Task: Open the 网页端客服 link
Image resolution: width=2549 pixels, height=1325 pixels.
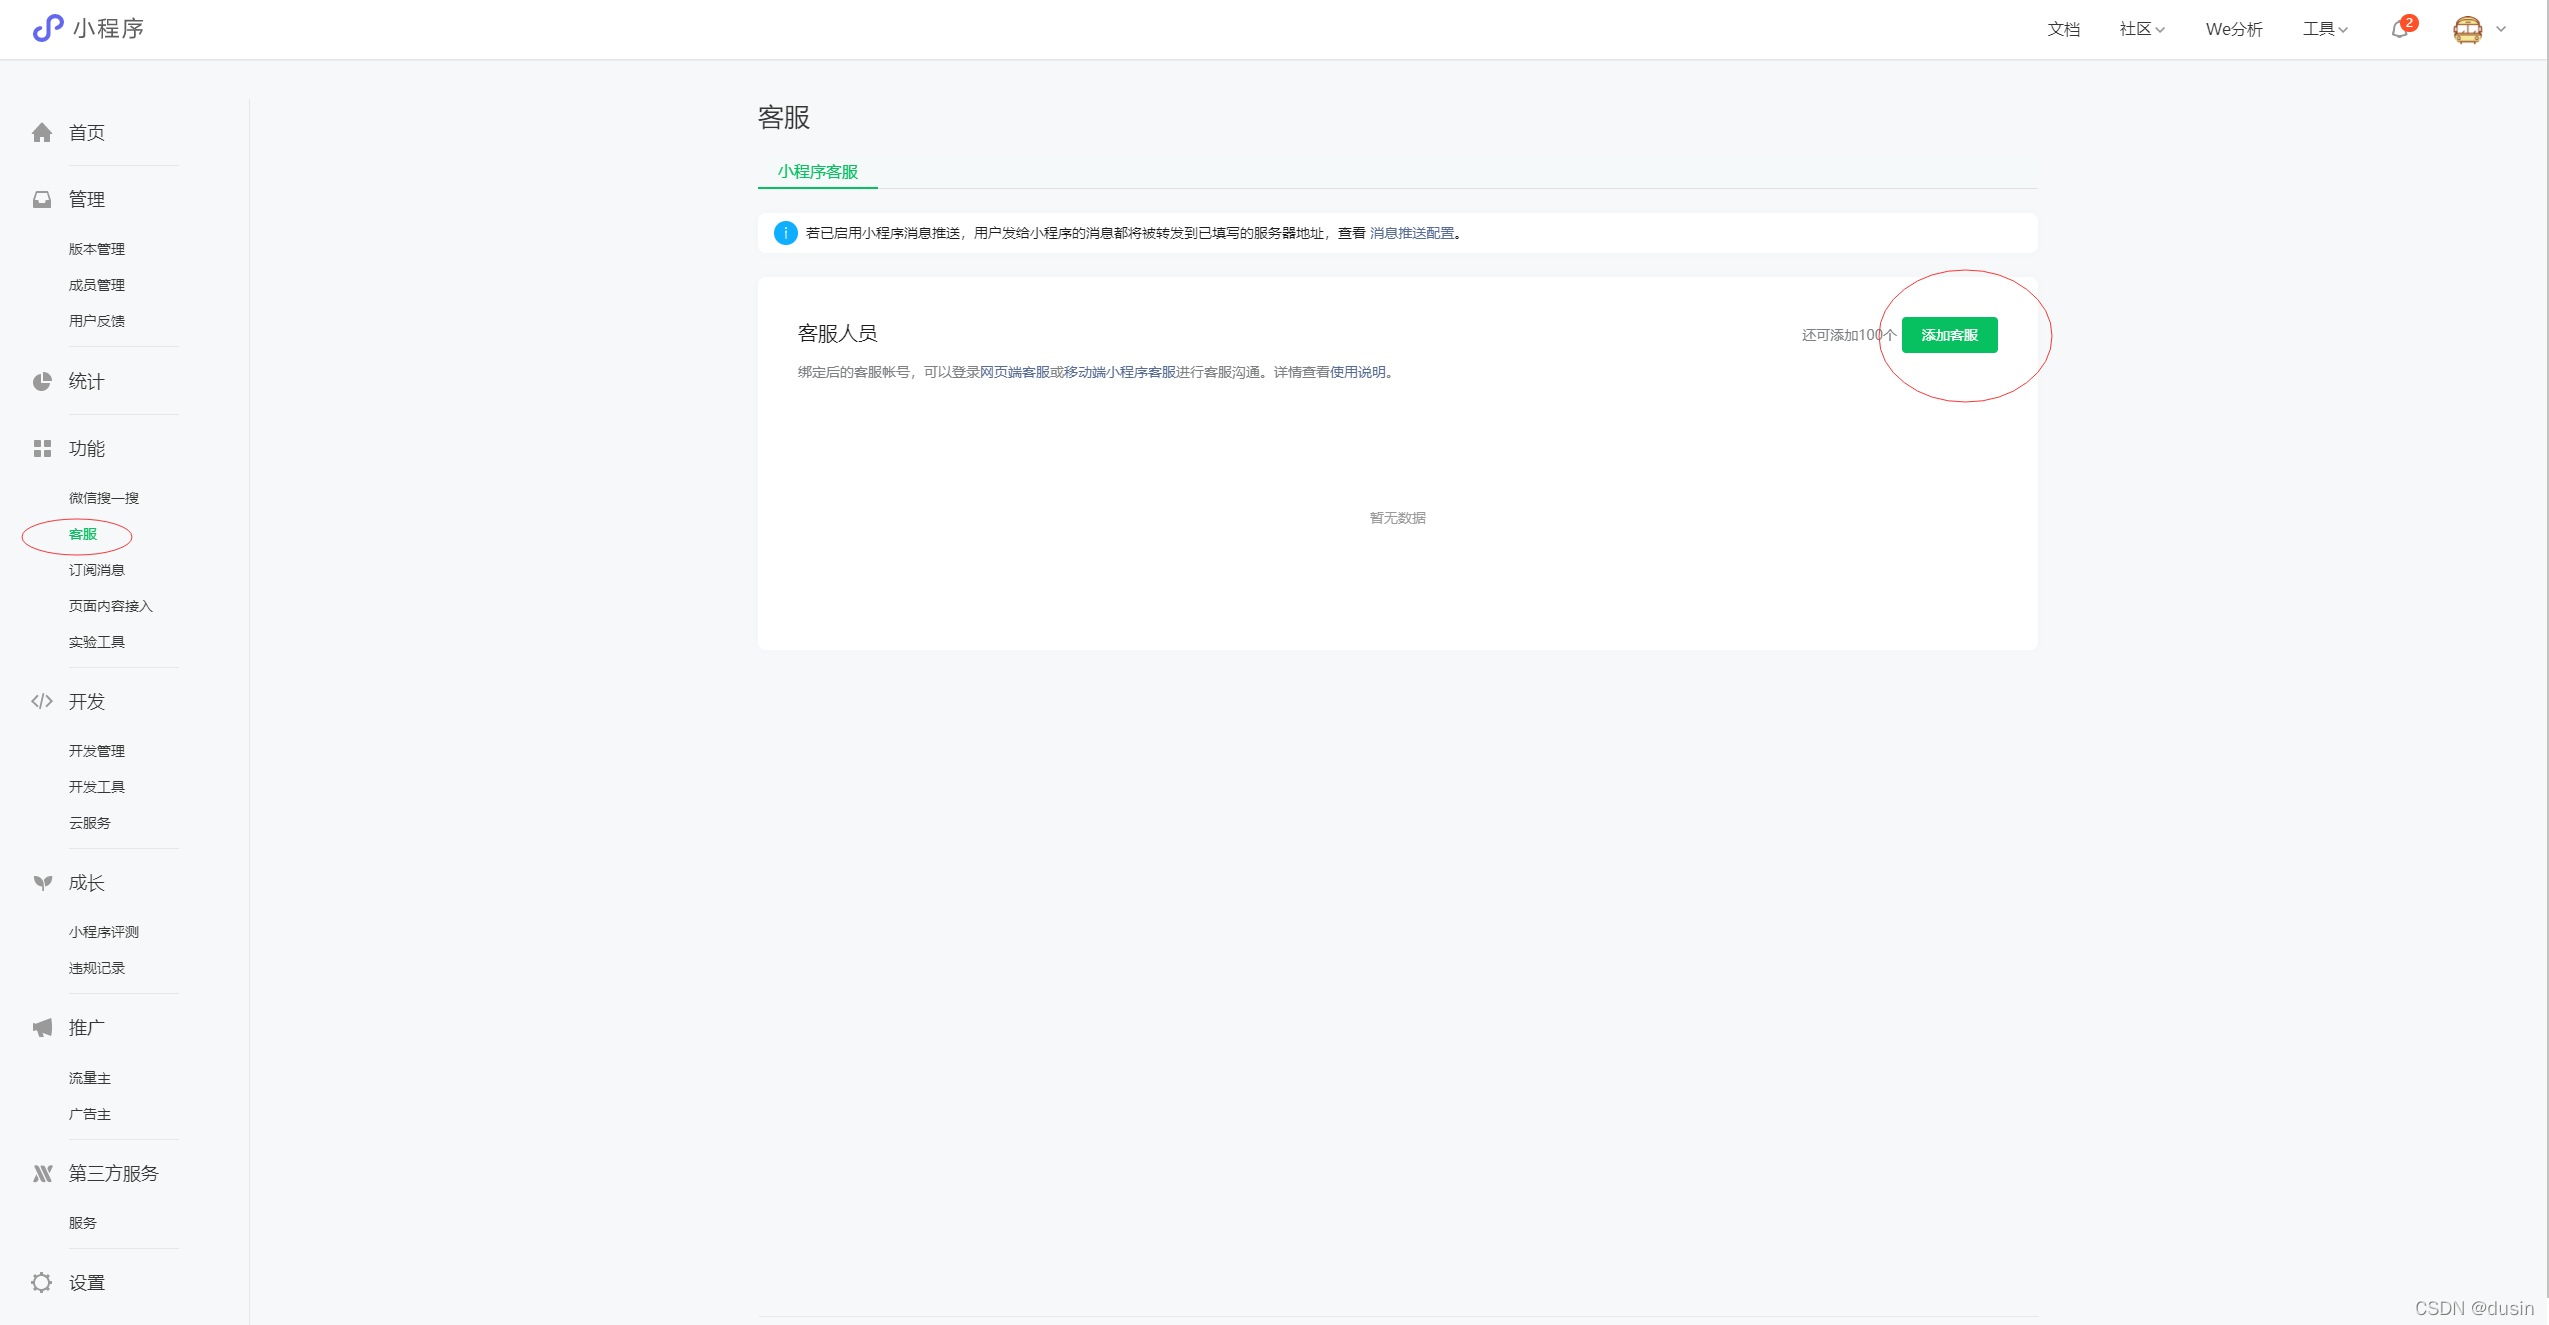Action: point(1014,372)
